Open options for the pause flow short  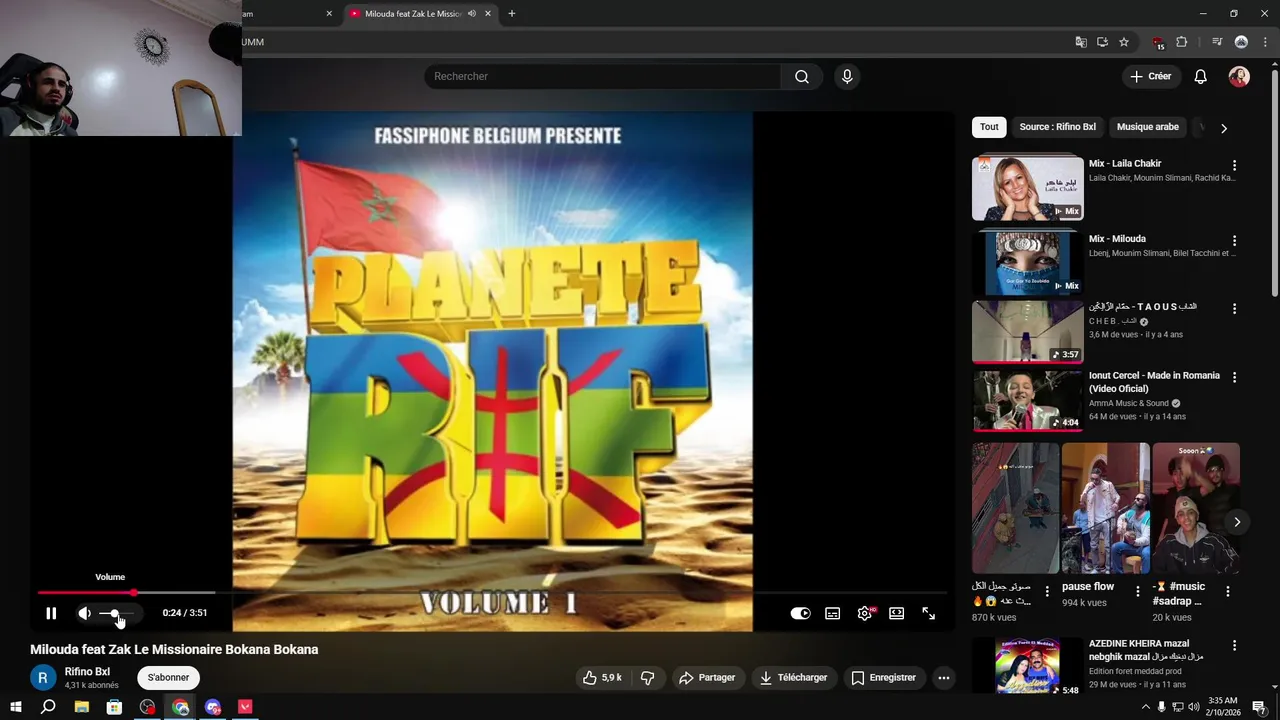point(1137,591)
